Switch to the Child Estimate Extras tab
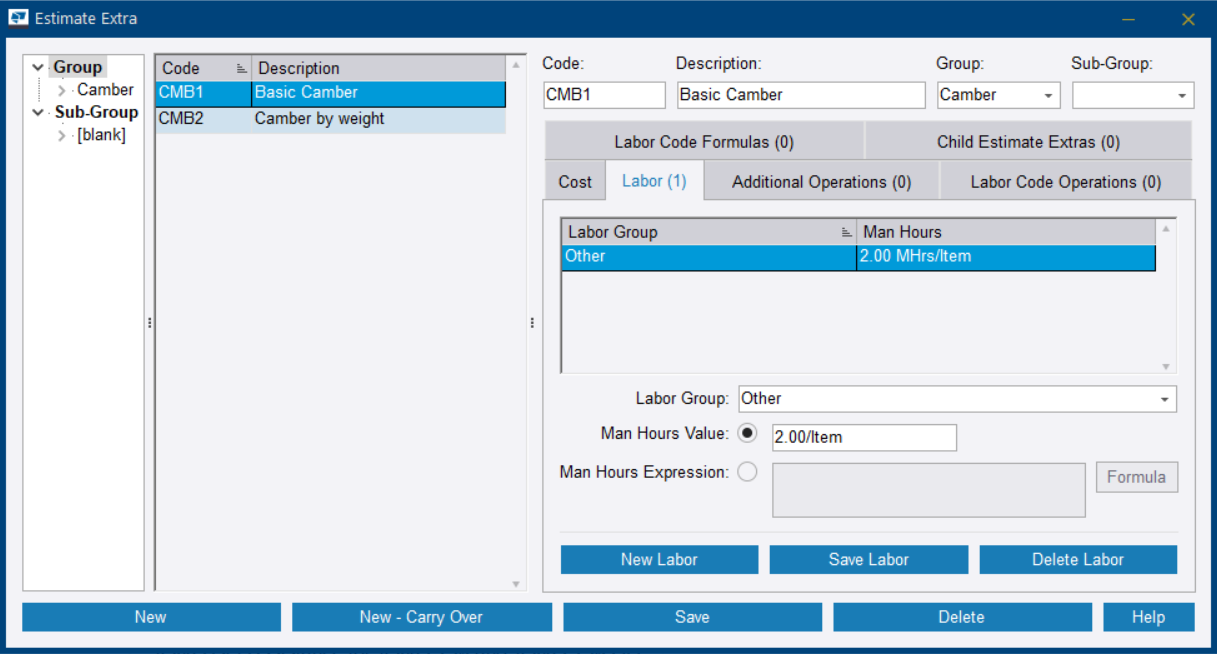The width and height of the screenshot is (1217, 654). 1028,141
